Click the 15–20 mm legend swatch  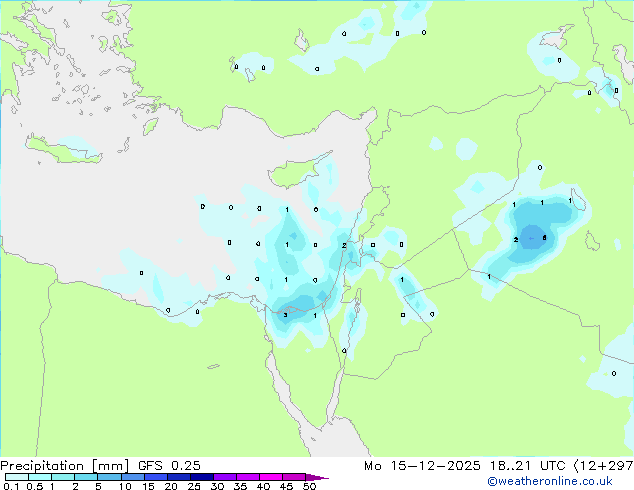(155, 477)
